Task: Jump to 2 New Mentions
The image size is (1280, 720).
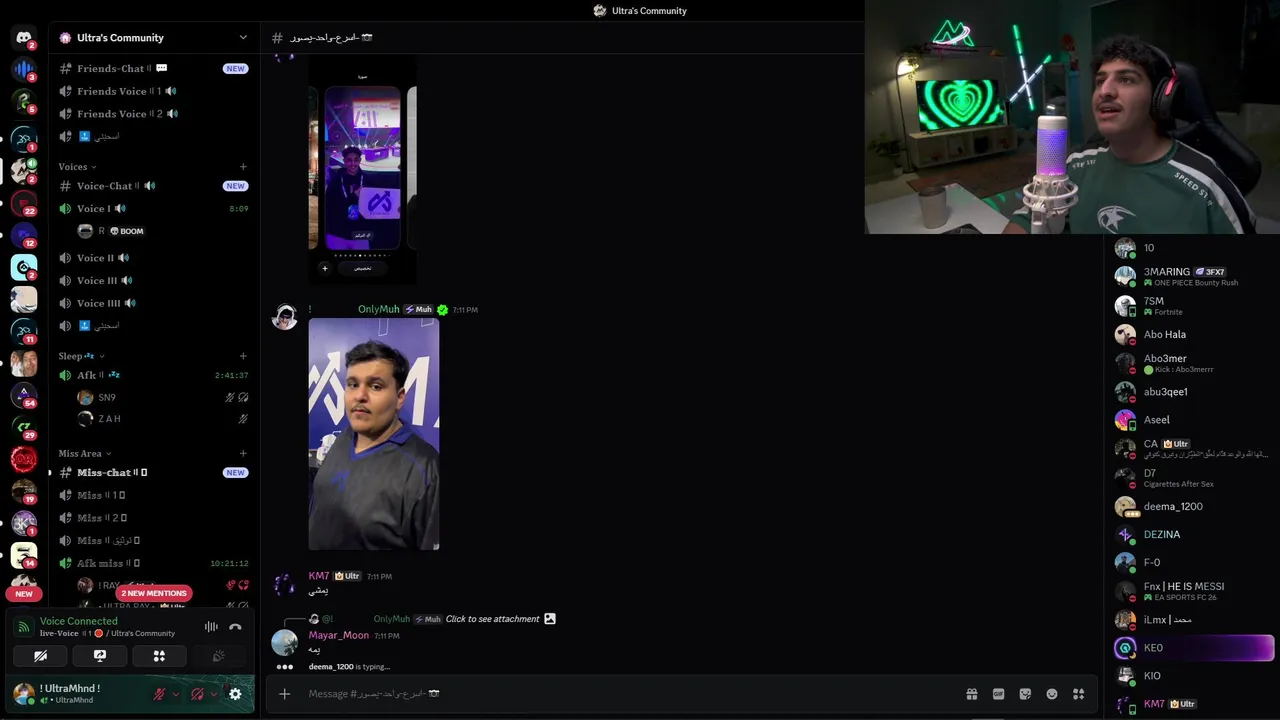Action: coord(153,593)
